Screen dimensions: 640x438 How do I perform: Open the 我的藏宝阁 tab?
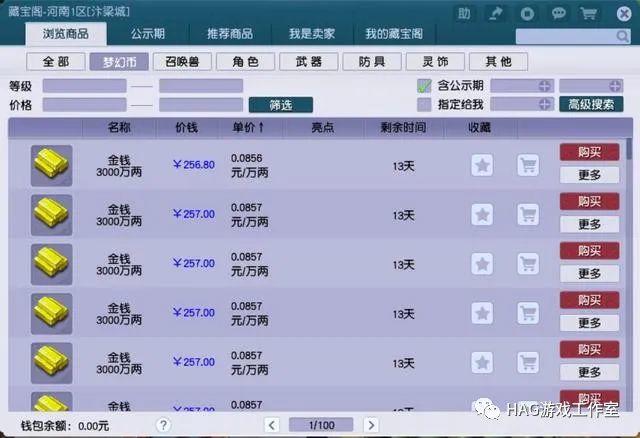click(394, 34)
